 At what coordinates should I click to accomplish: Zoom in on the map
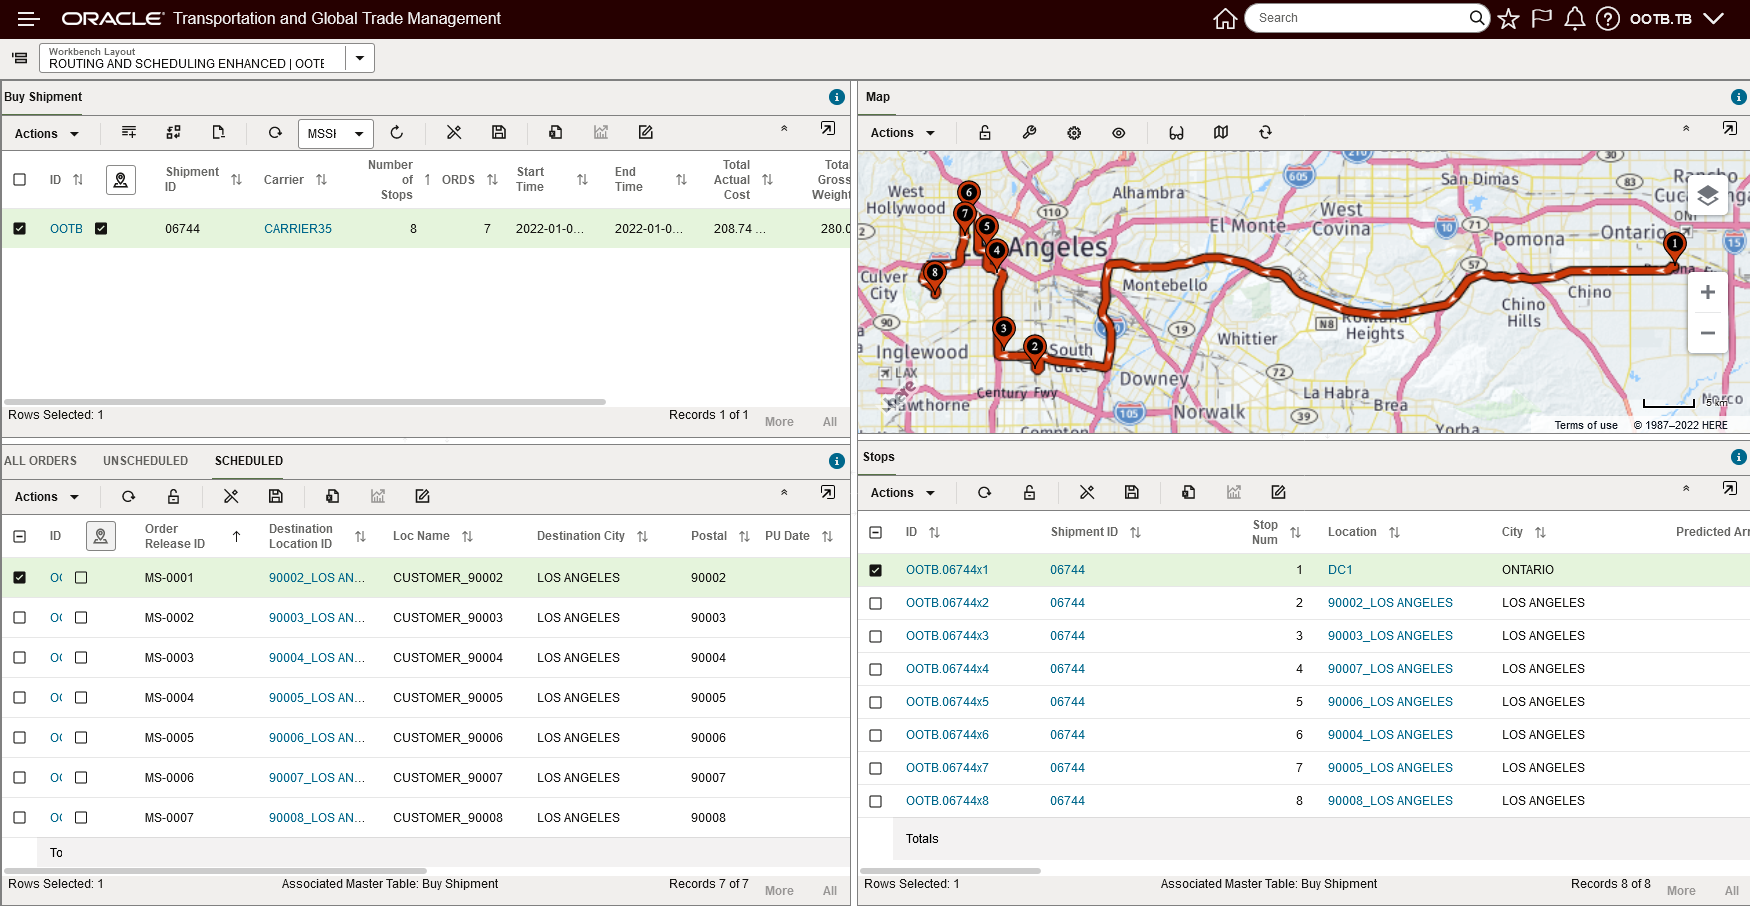point(1707,293)
